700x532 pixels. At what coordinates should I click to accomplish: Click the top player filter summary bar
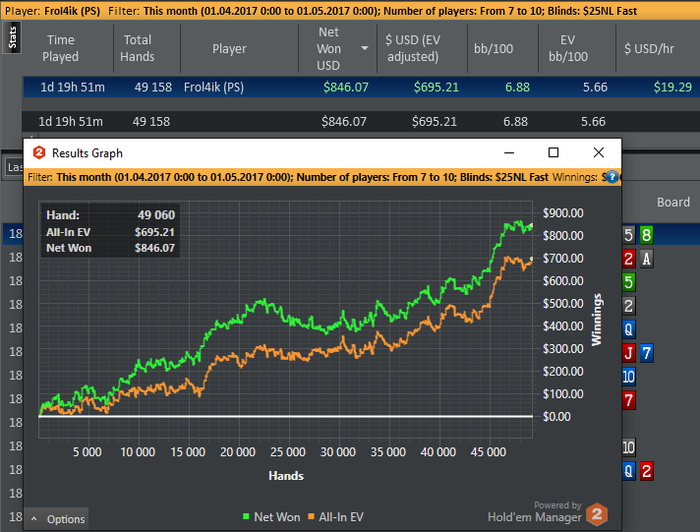[350, 10]
